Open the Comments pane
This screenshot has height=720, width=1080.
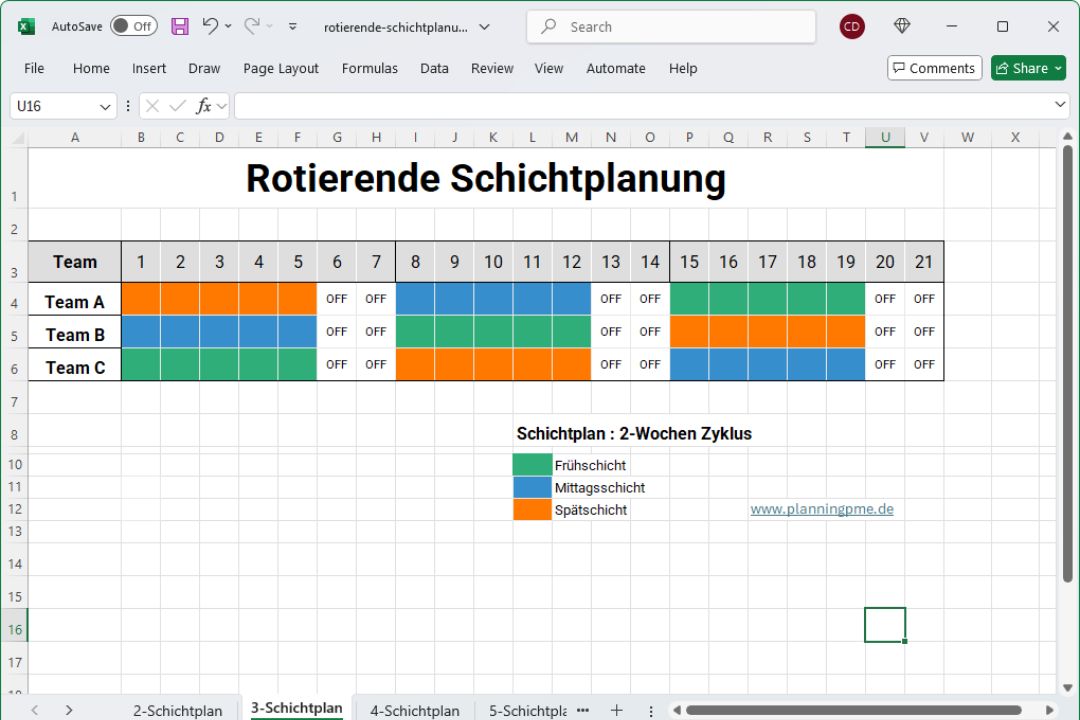[x=934, y=68]
